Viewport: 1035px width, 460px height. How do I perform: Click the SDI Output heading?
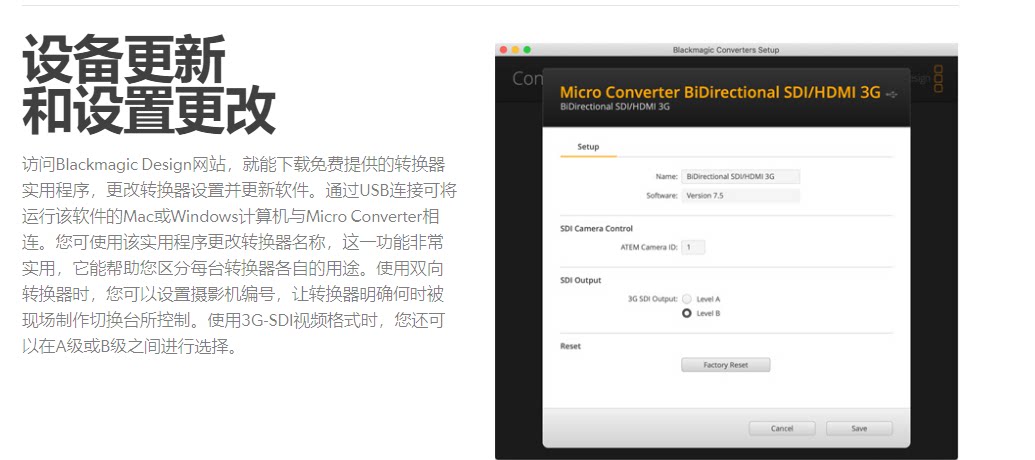coord(580,280)
